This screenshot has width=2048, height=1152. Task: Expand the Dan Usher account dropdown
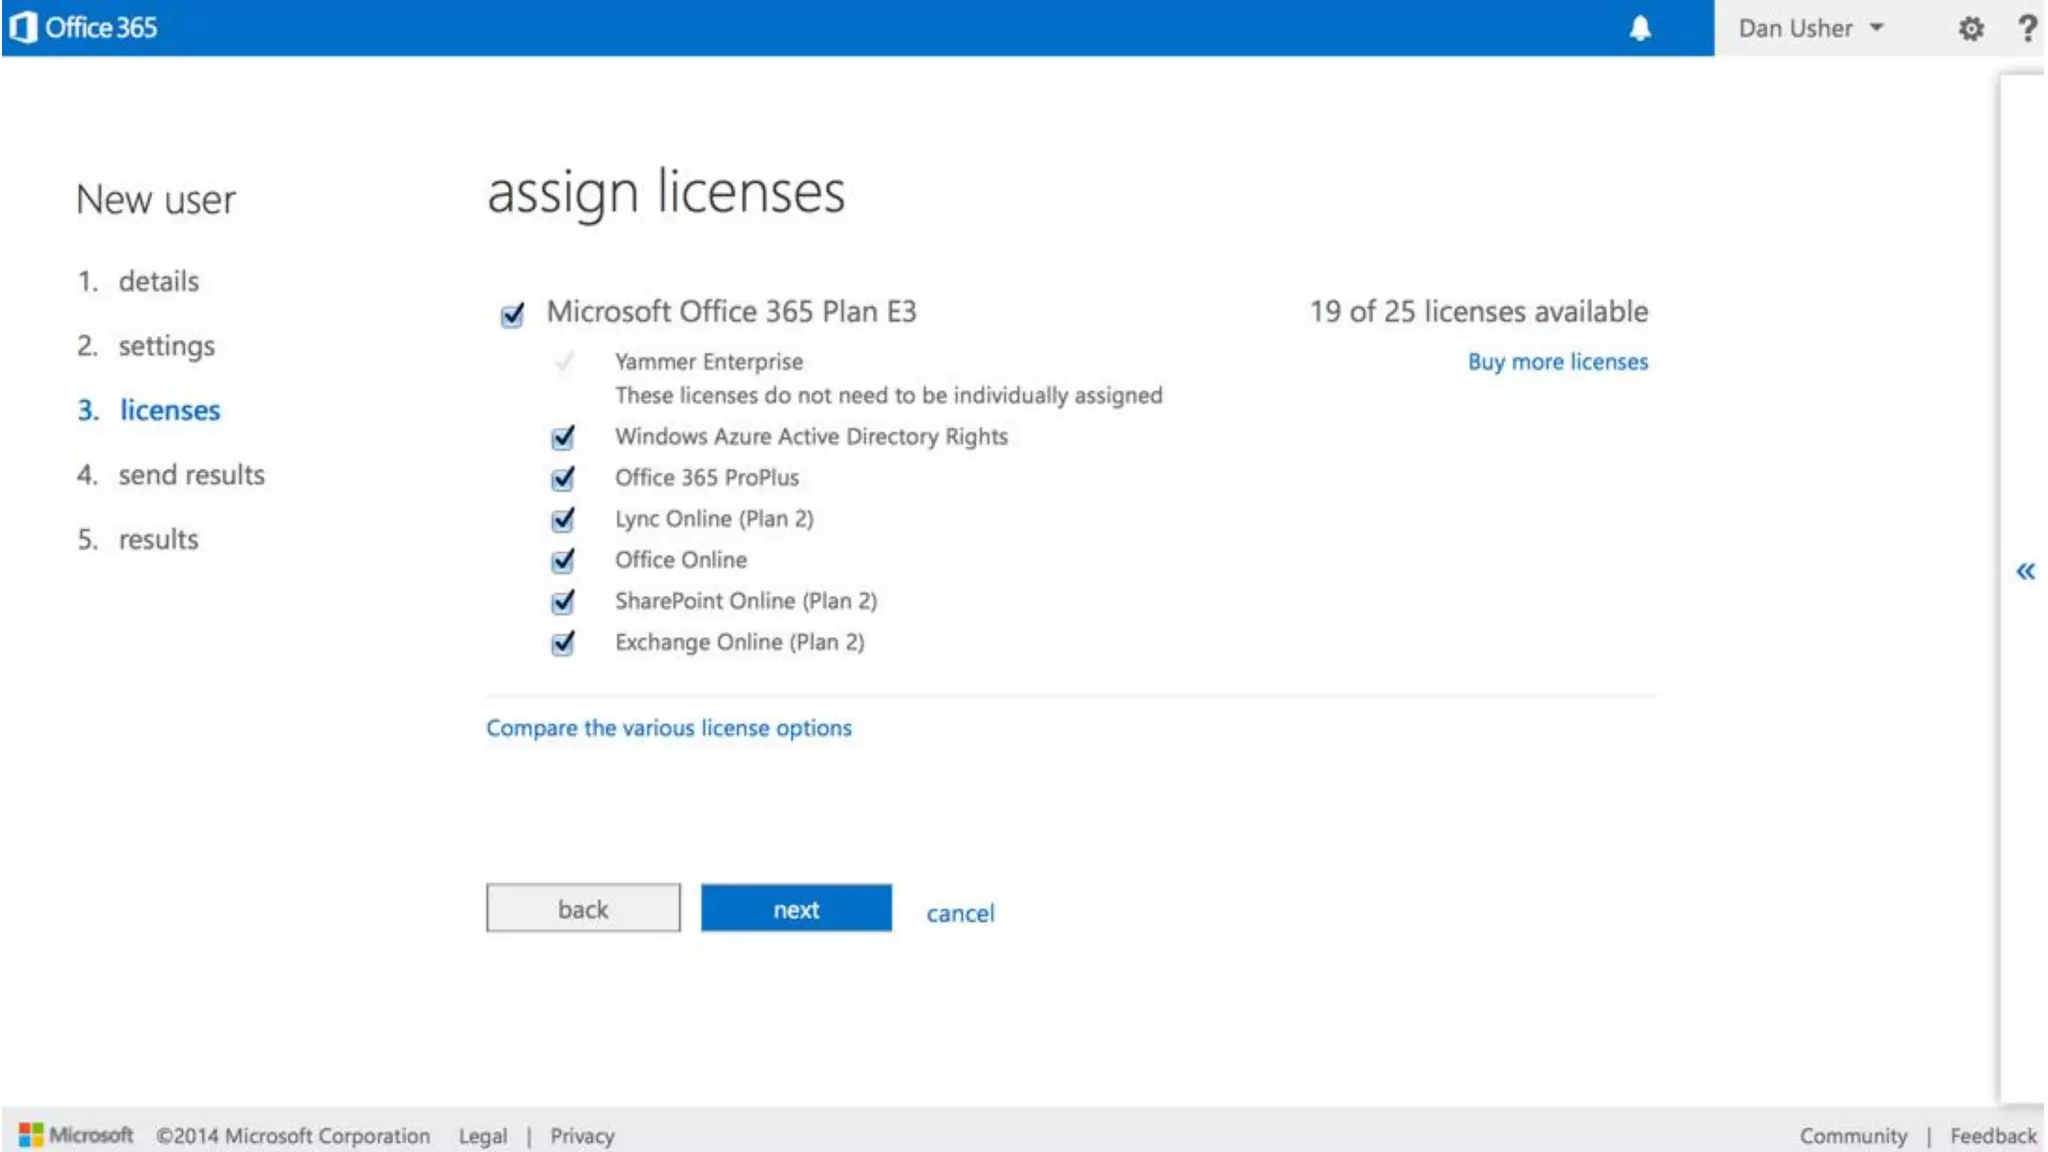pyautogui.click(x=1811, y=28)
